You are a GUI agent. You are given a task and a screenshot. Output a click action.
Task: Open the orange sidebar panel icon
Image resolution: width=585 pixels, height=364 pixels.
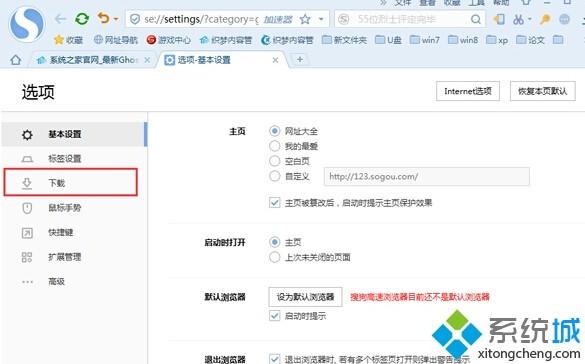499,19
